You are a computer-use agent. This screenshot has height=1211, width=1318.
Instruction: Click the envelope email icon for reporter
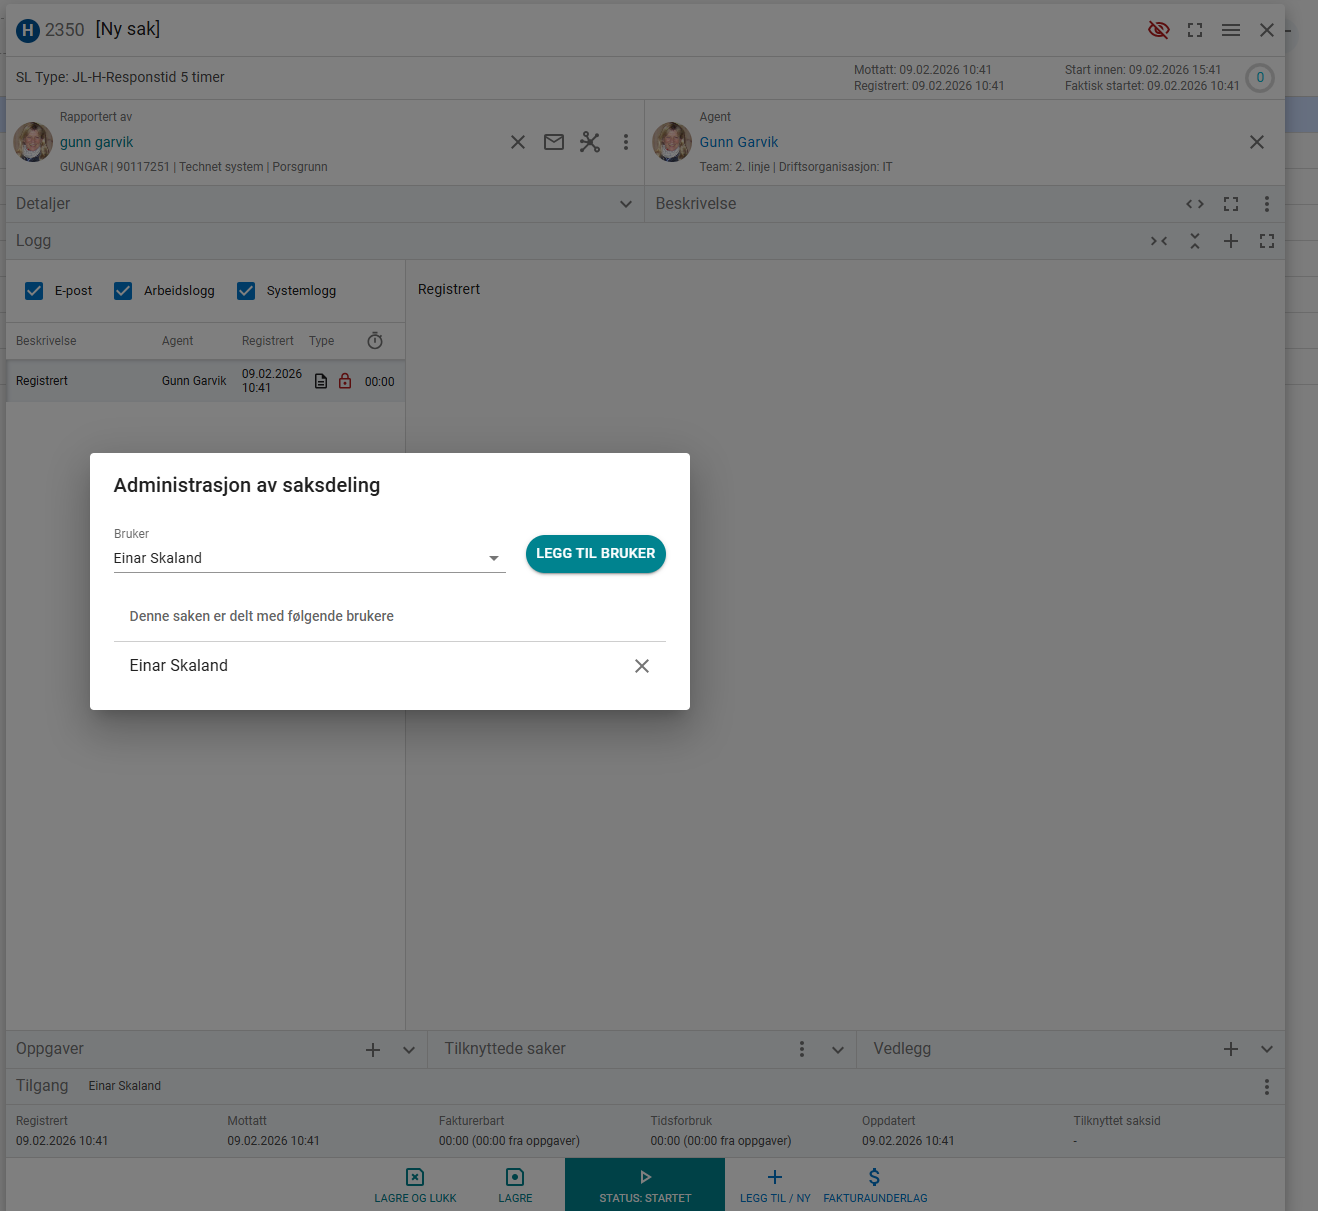[554, 142]
